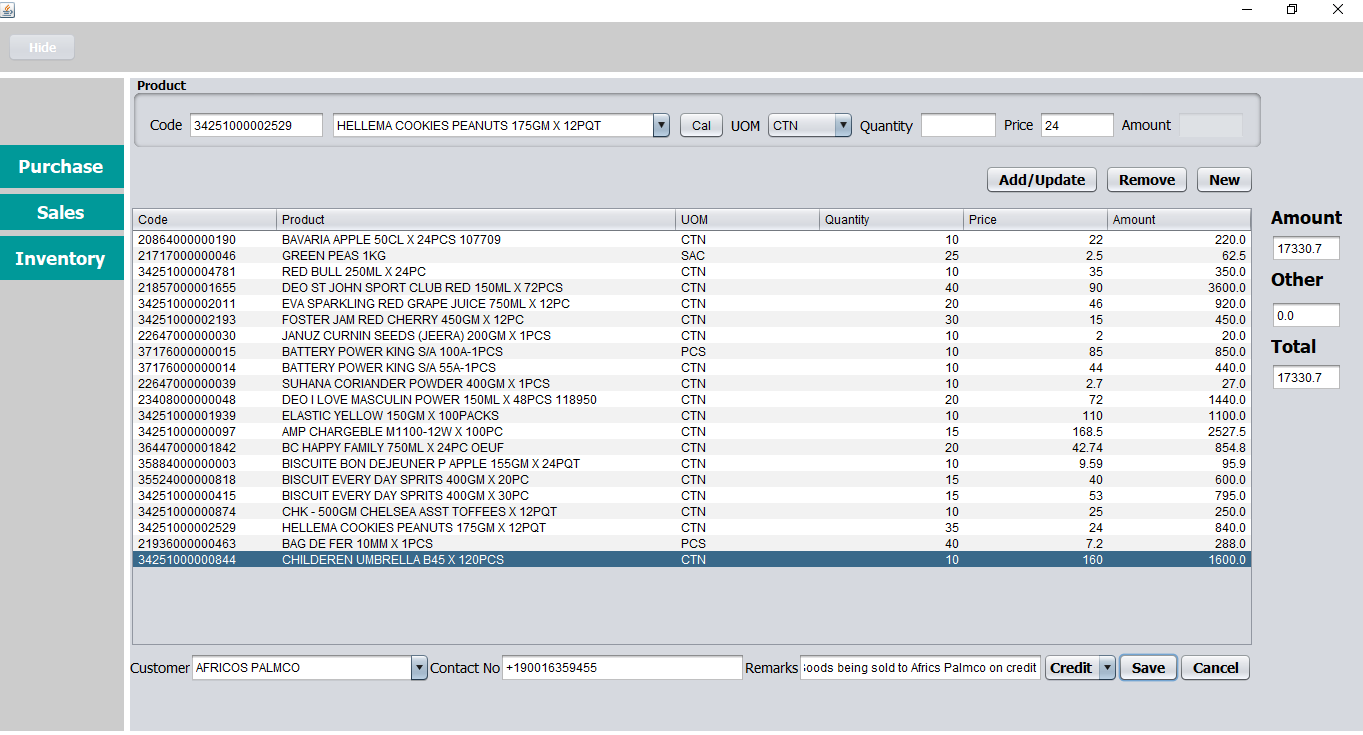Click the Add/Update button
This screenshot has height=735, width=1363.
click(x=1042, y=180)
